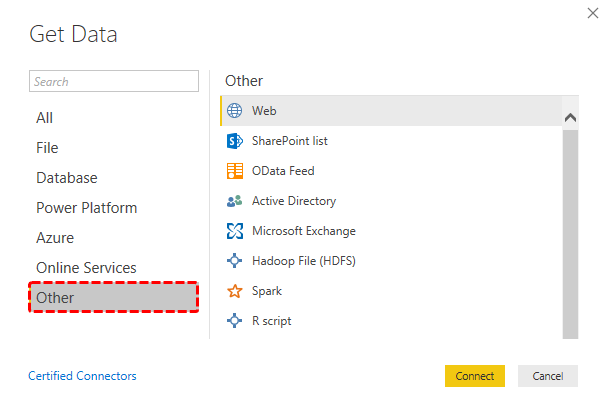
Task: Click the Hadoop File (HDFS) connector icon
Action: pos(235,261)
